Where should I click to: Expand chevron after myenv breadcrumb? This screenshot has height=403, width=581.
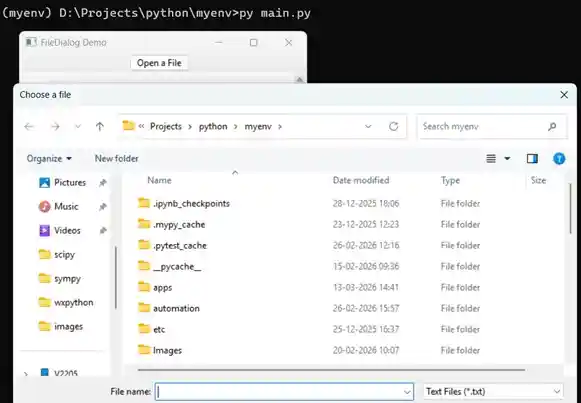point(280,127)
